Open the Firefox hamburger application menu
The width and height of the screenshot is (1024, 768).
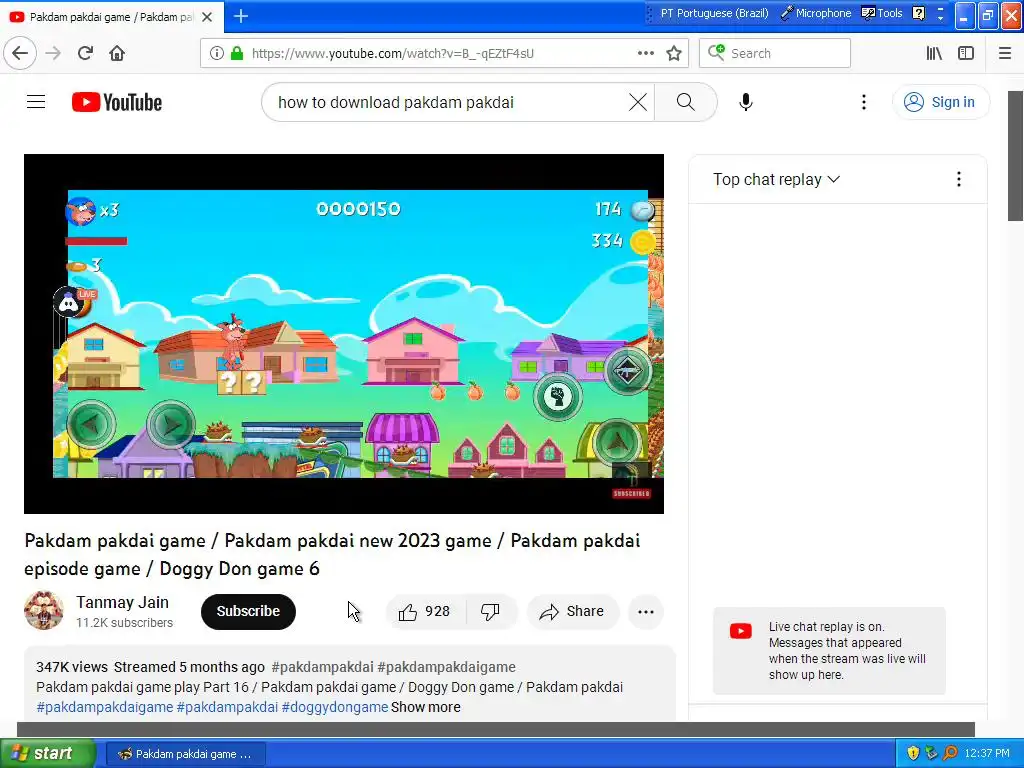point(1005,53)
